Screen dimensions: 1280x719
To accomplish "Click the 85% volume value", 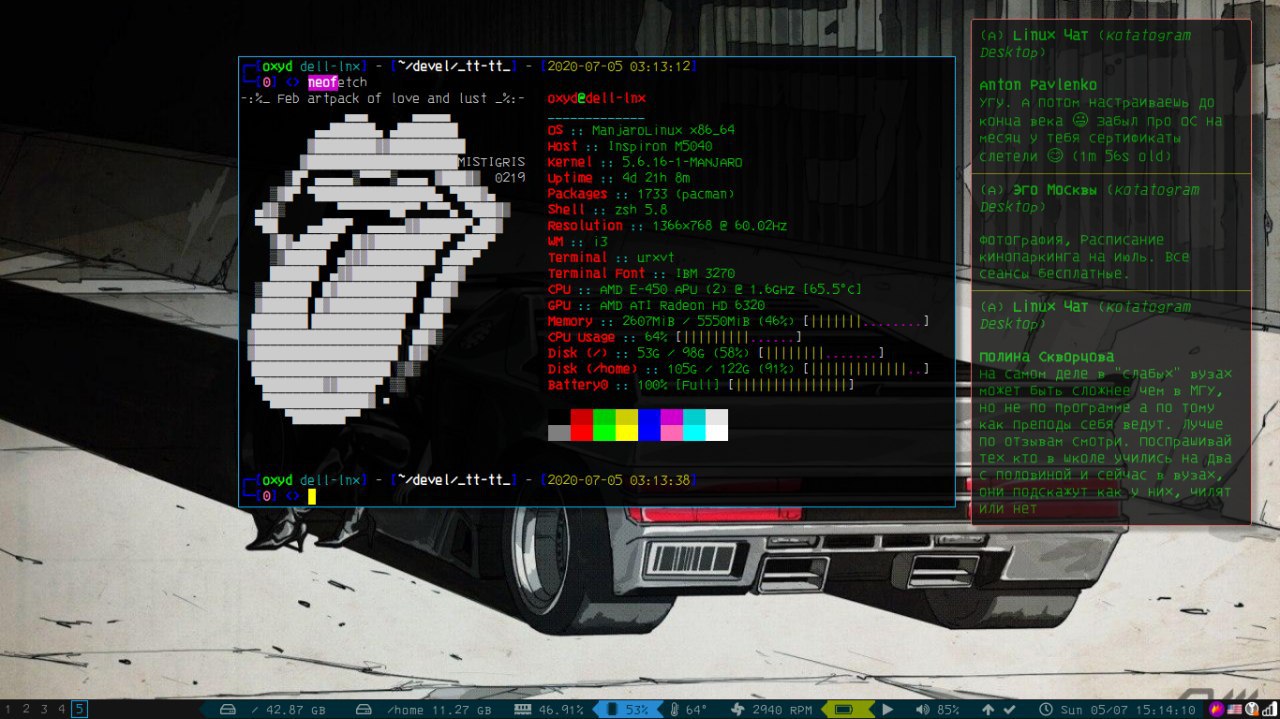I will [x=948, y=710].
